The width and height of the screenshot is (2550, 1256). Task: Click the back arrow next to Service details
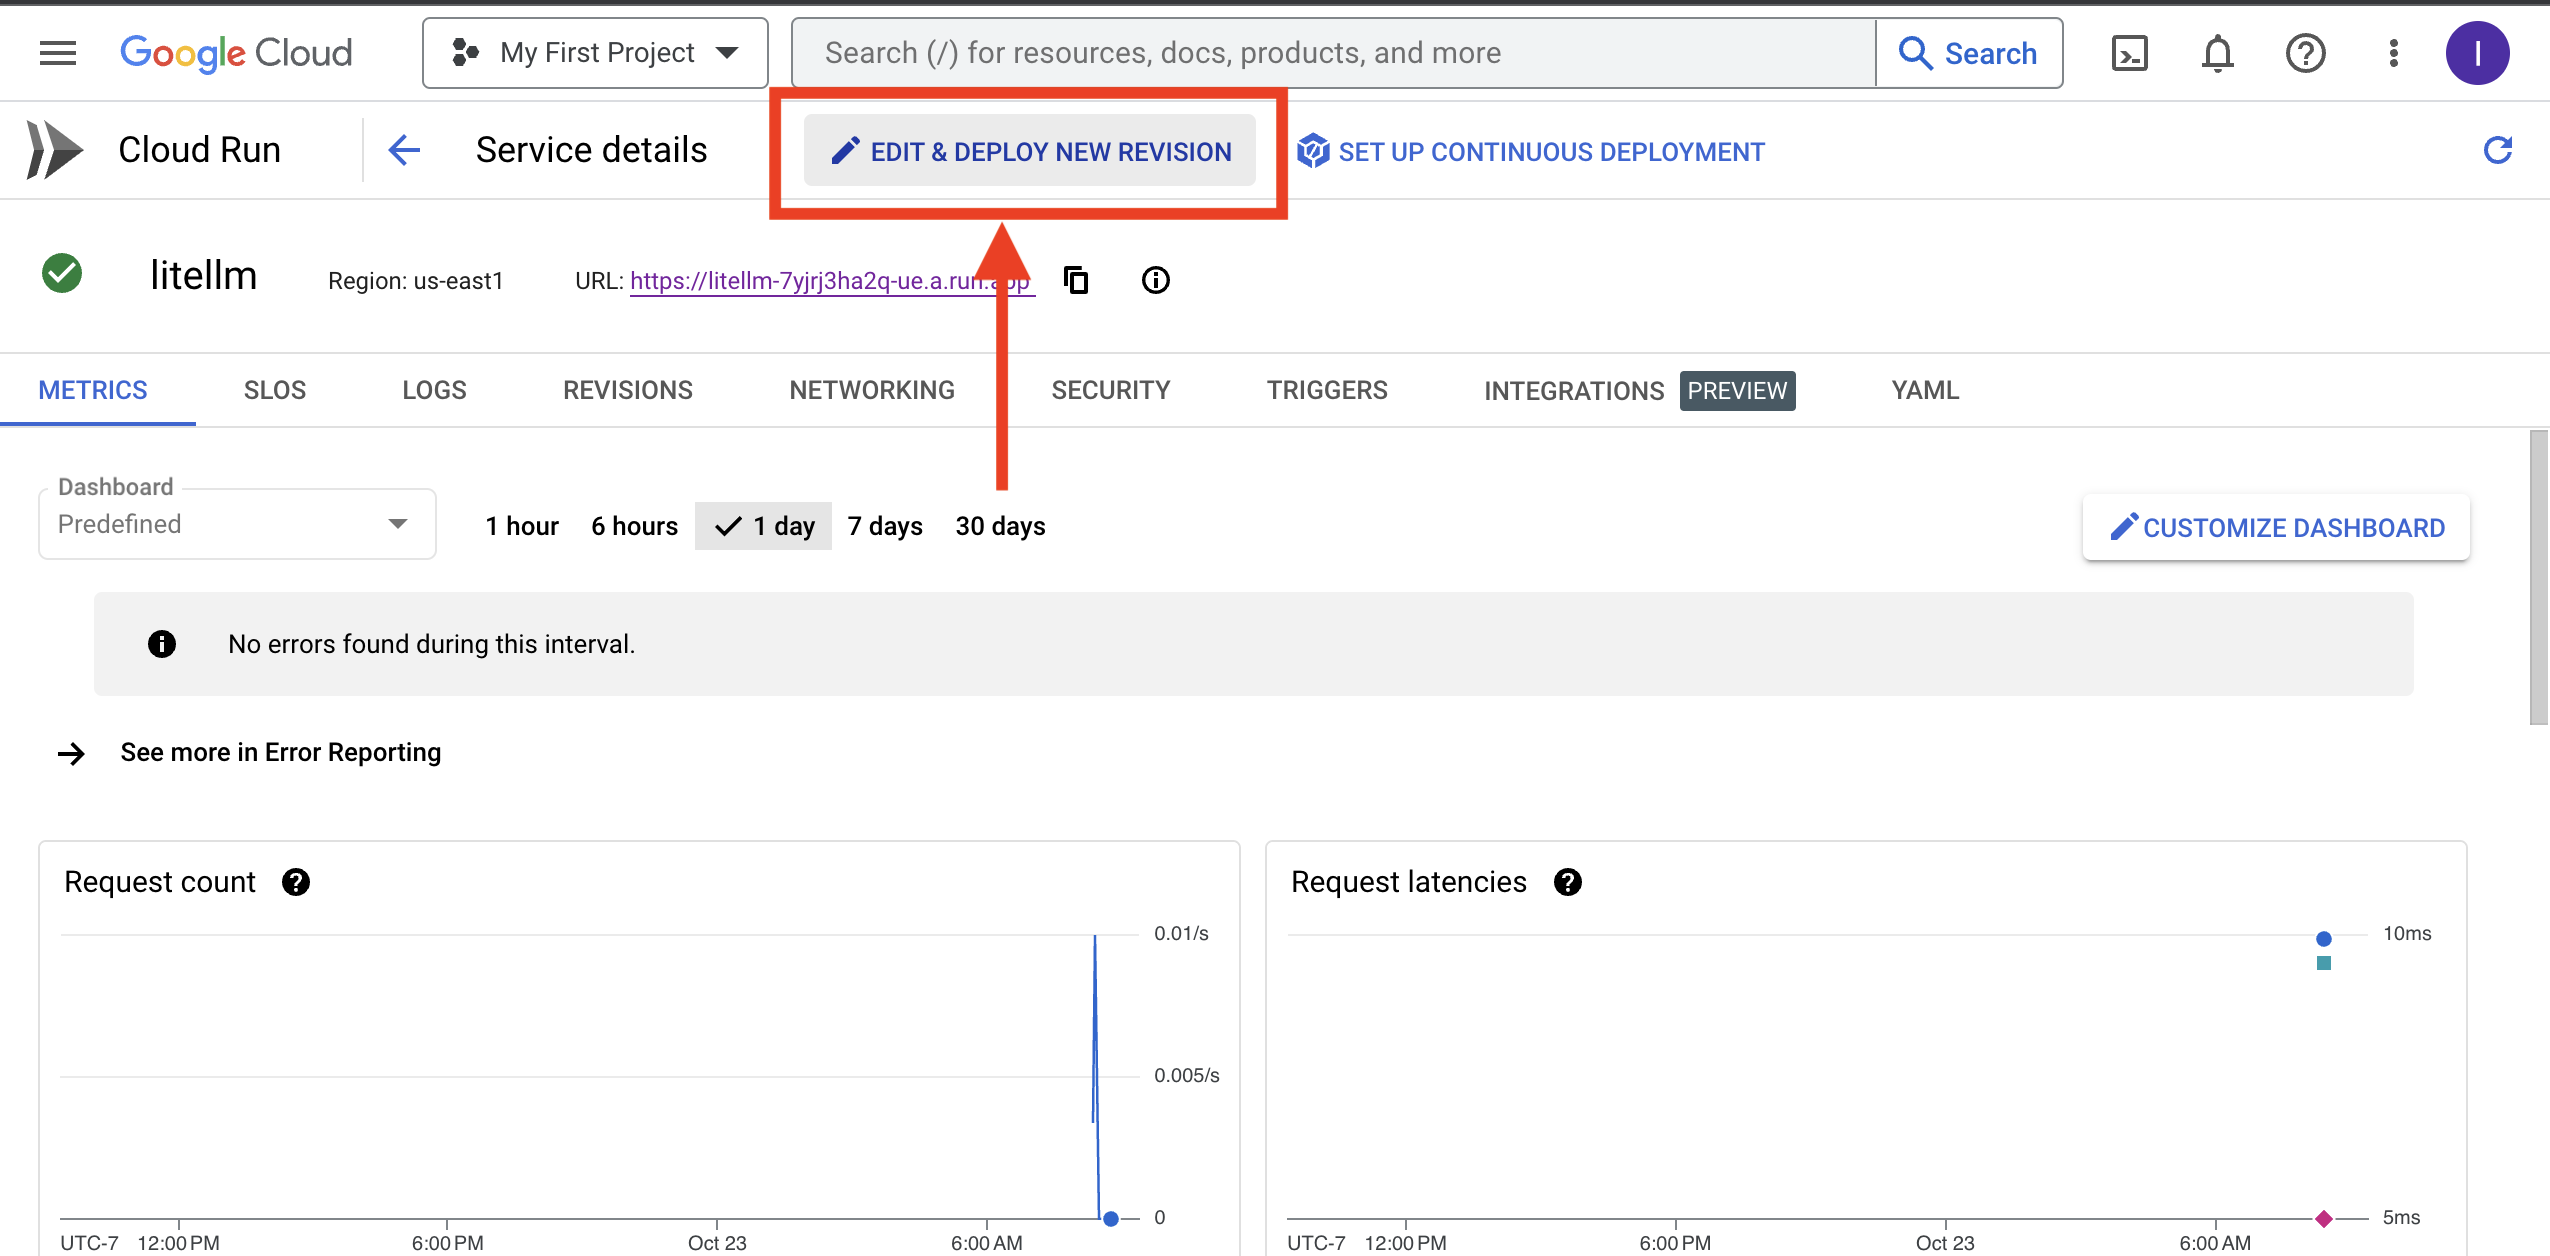pyautogui.click(x=404, y=150)
